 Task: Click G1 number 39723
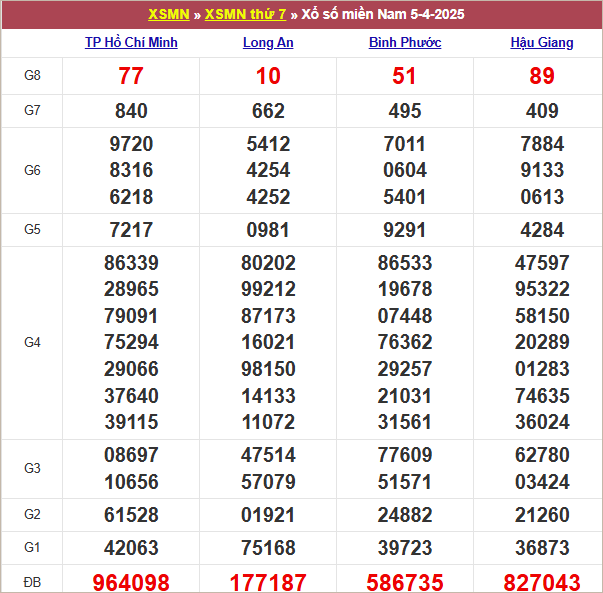[x=405, y=549]
